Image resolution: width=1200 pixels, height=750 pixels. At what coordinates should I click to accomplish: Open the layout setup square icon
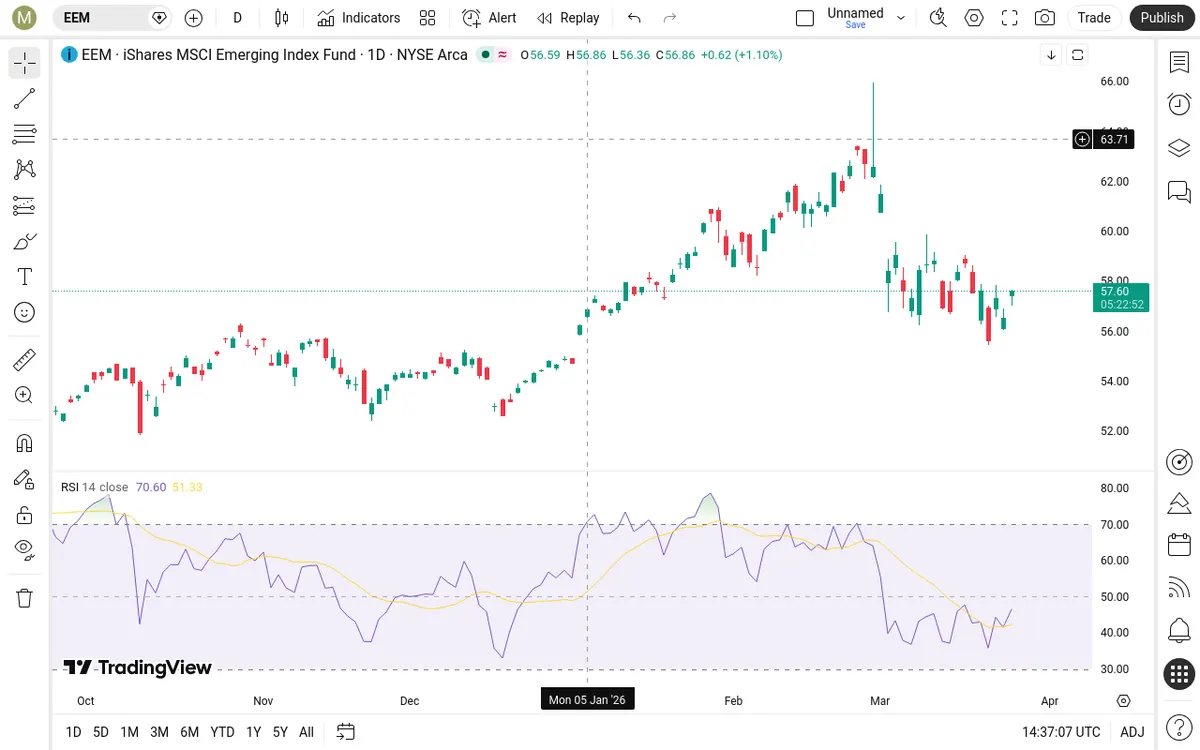point(805,18)
